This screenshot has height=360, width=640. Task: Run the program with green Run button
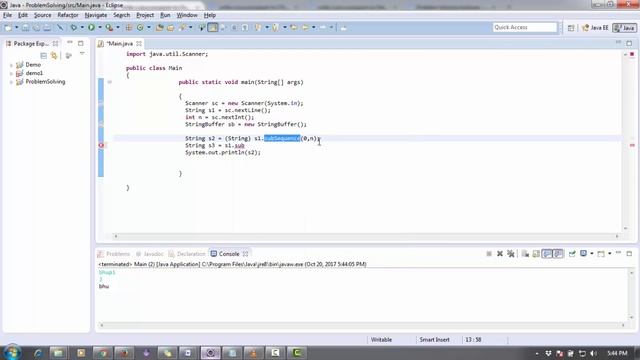[91, 27]
